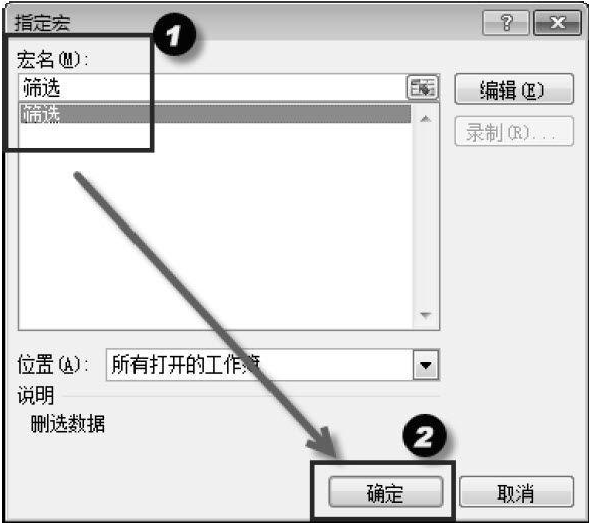Click into the 宏名 text field

(x=213, y=87)
